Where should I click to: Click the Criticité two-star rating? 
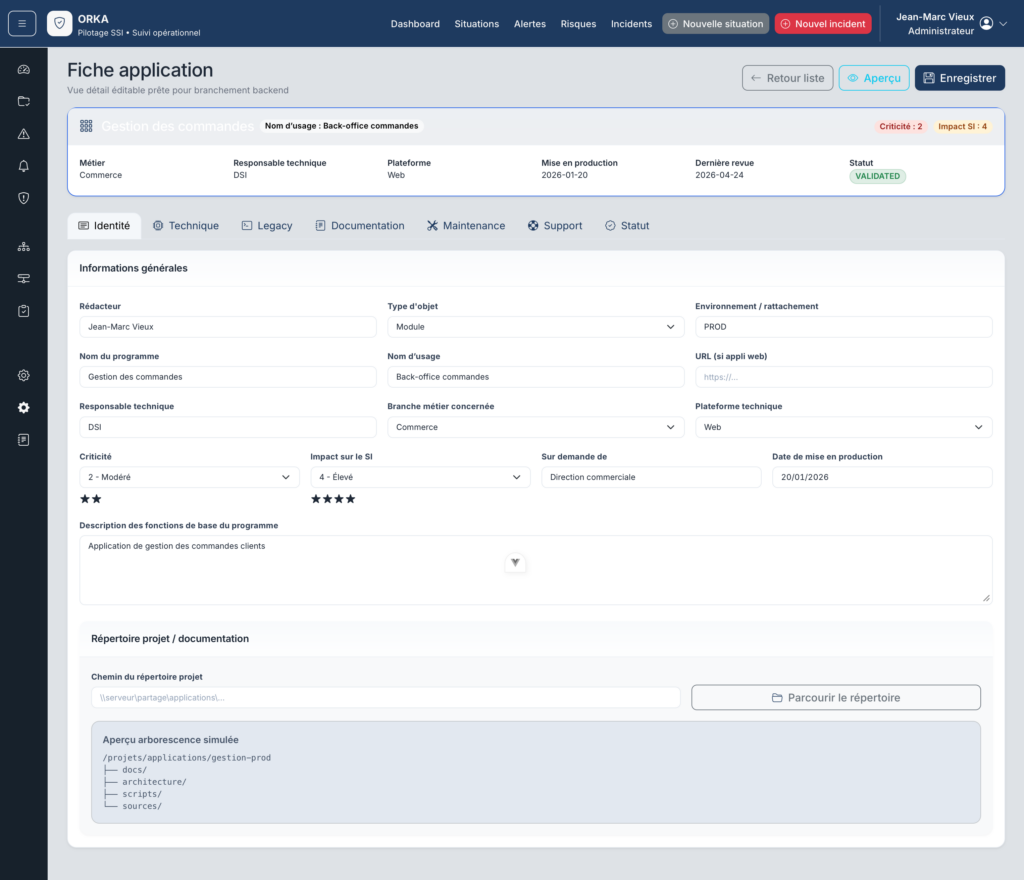[x=91, y=499]
